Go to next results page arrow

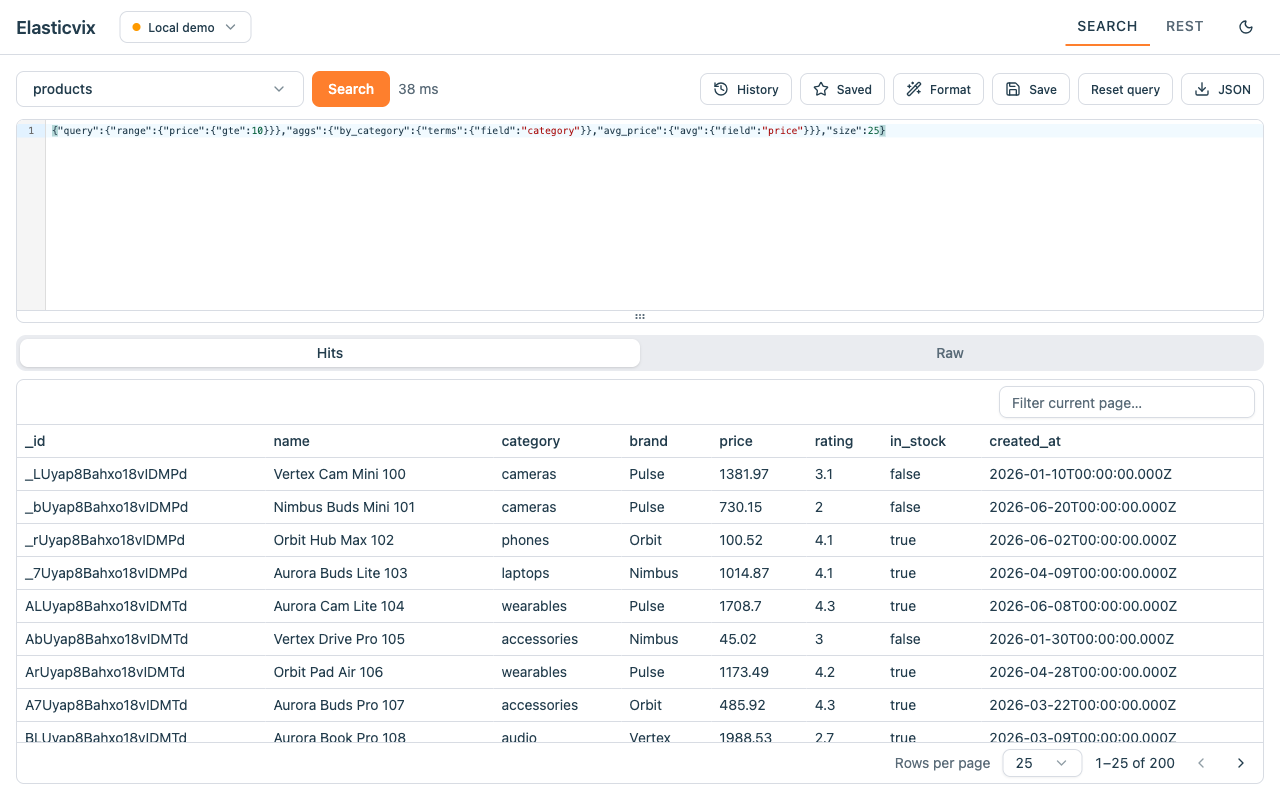pos(1241,763)
